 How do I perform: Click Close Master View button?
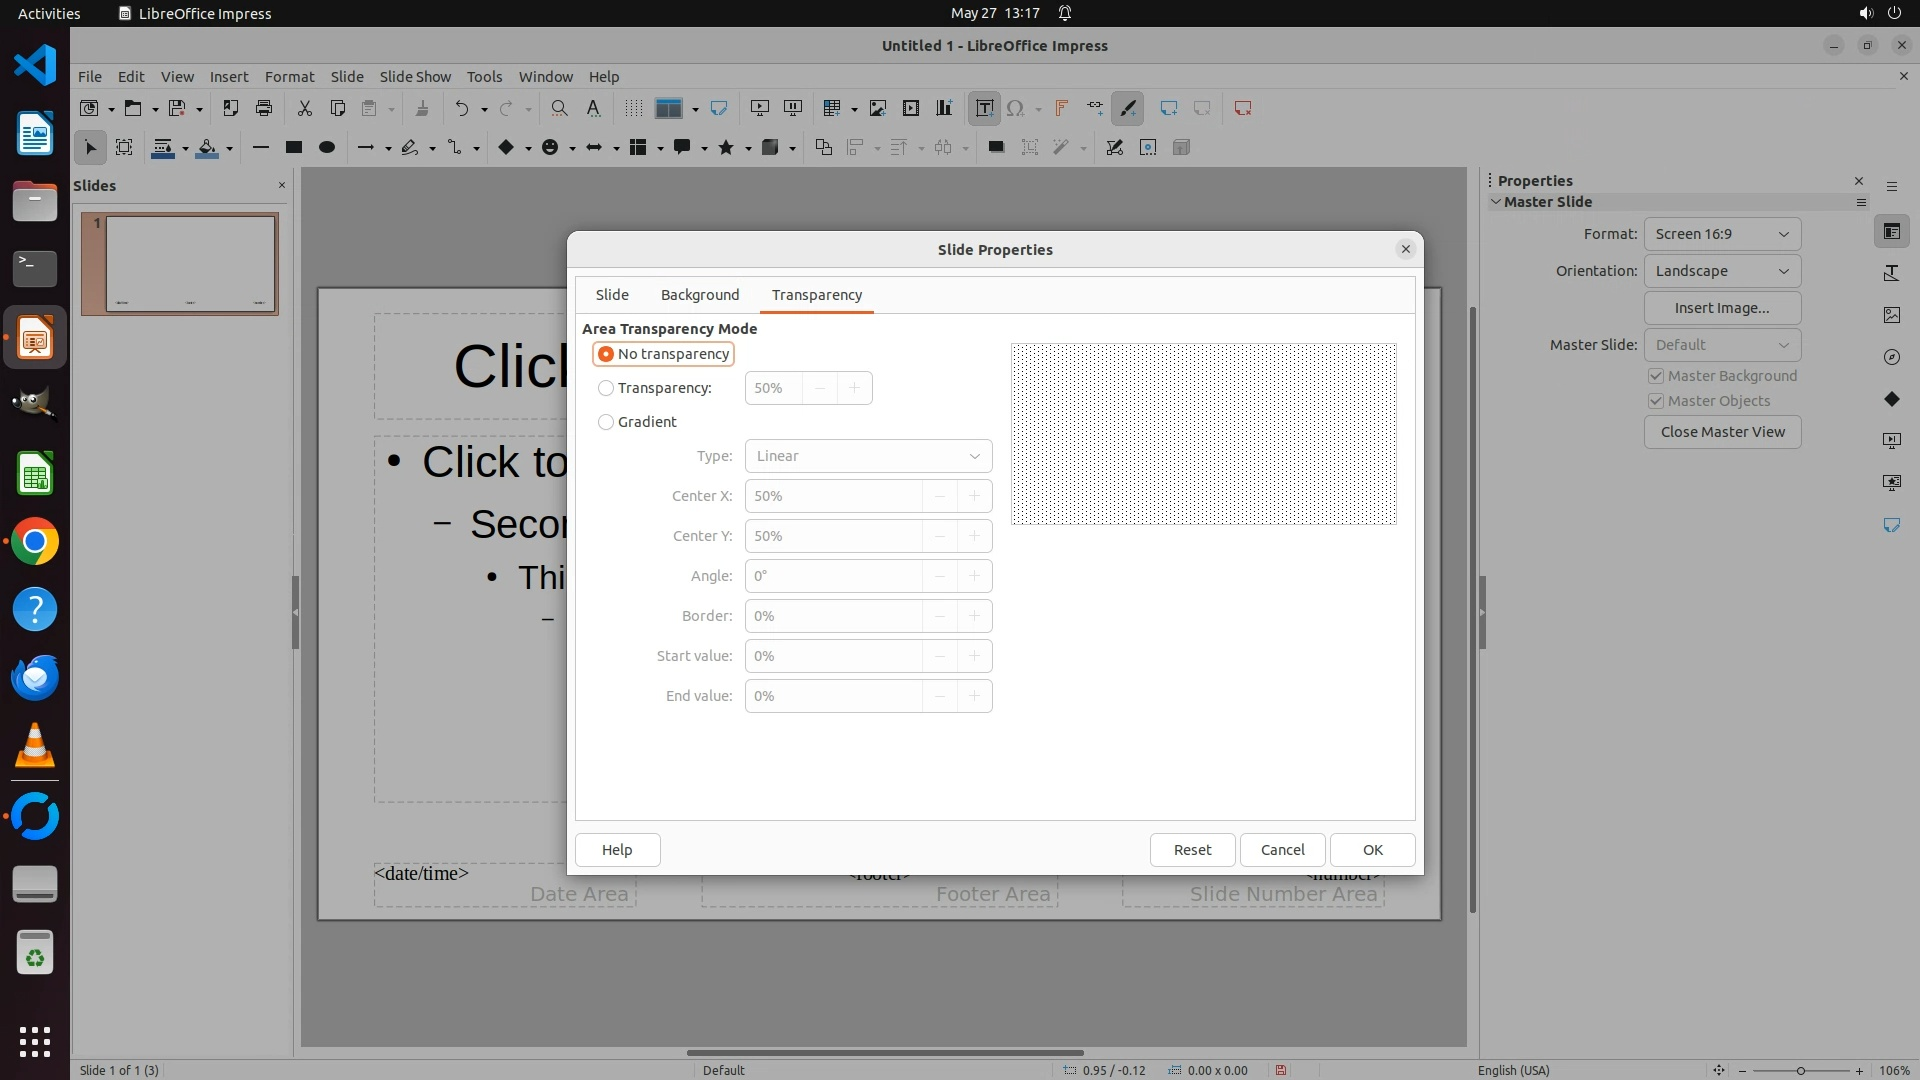pos(1722,432)
